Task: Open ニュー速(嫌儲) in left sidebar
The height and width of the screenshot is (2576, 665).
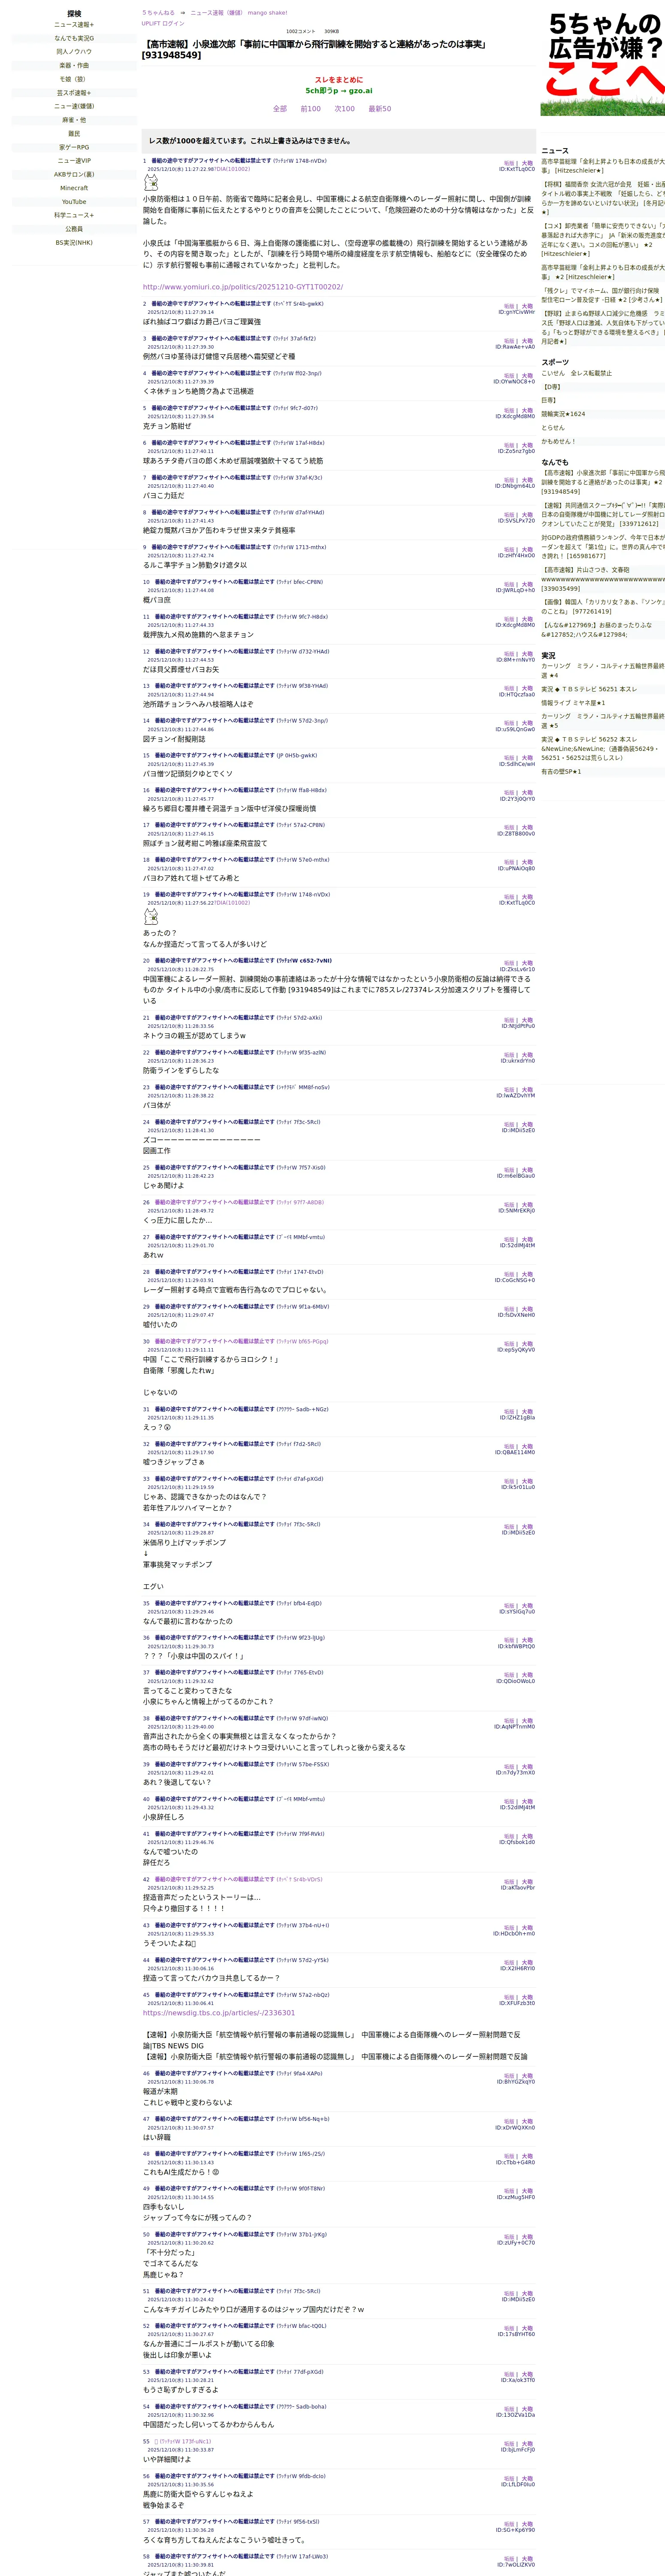Action: click(x=74, y=106)
